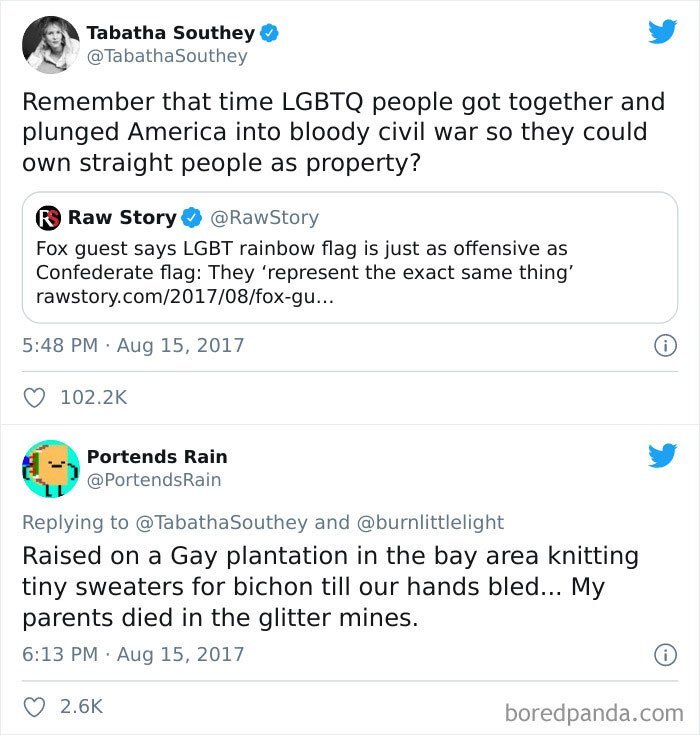Click the Twitter bird icon on Portends Rain's reply
The height and width of the screenshot is (735, 700).
662,456
